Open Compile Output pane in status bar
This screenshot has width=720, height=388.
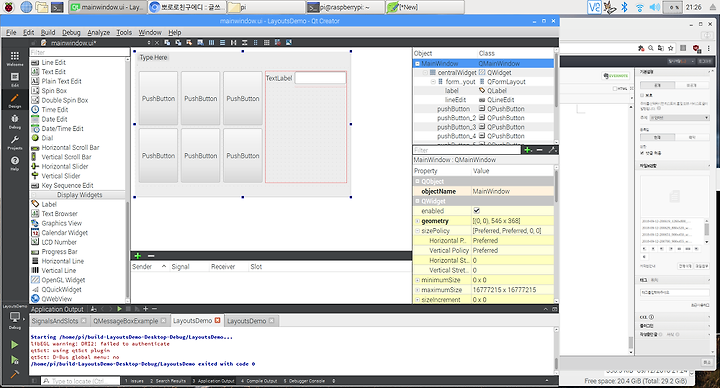[259, 381]
